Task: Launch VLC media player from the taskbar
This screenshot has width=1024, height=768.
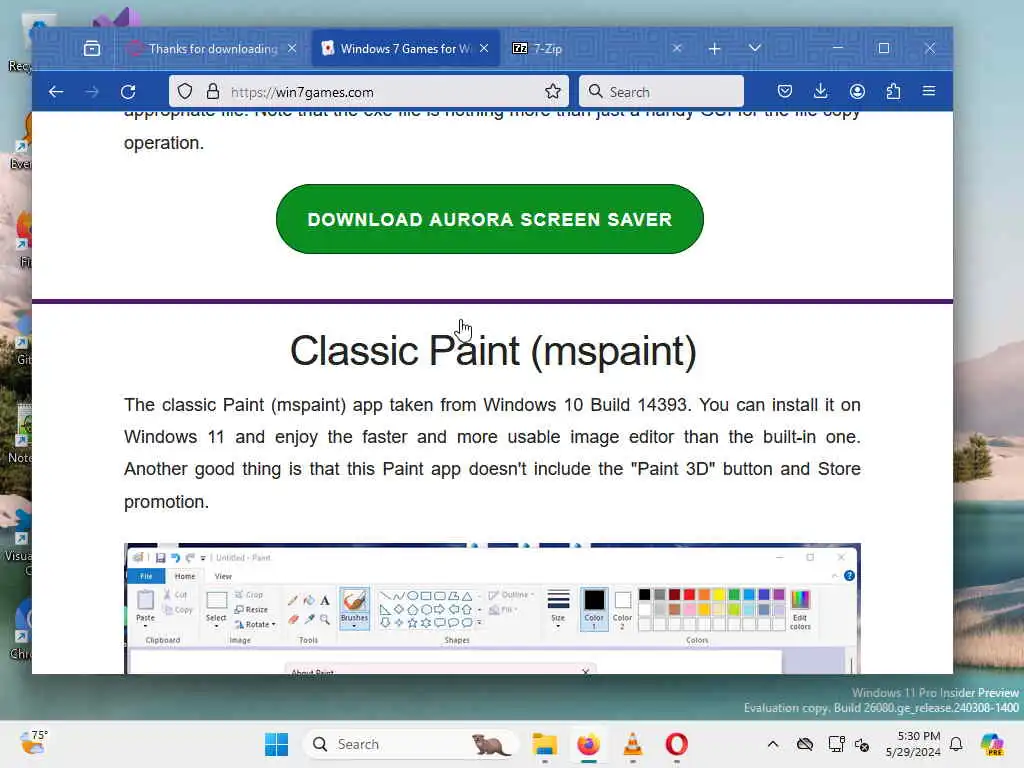Action: [632, 744]
